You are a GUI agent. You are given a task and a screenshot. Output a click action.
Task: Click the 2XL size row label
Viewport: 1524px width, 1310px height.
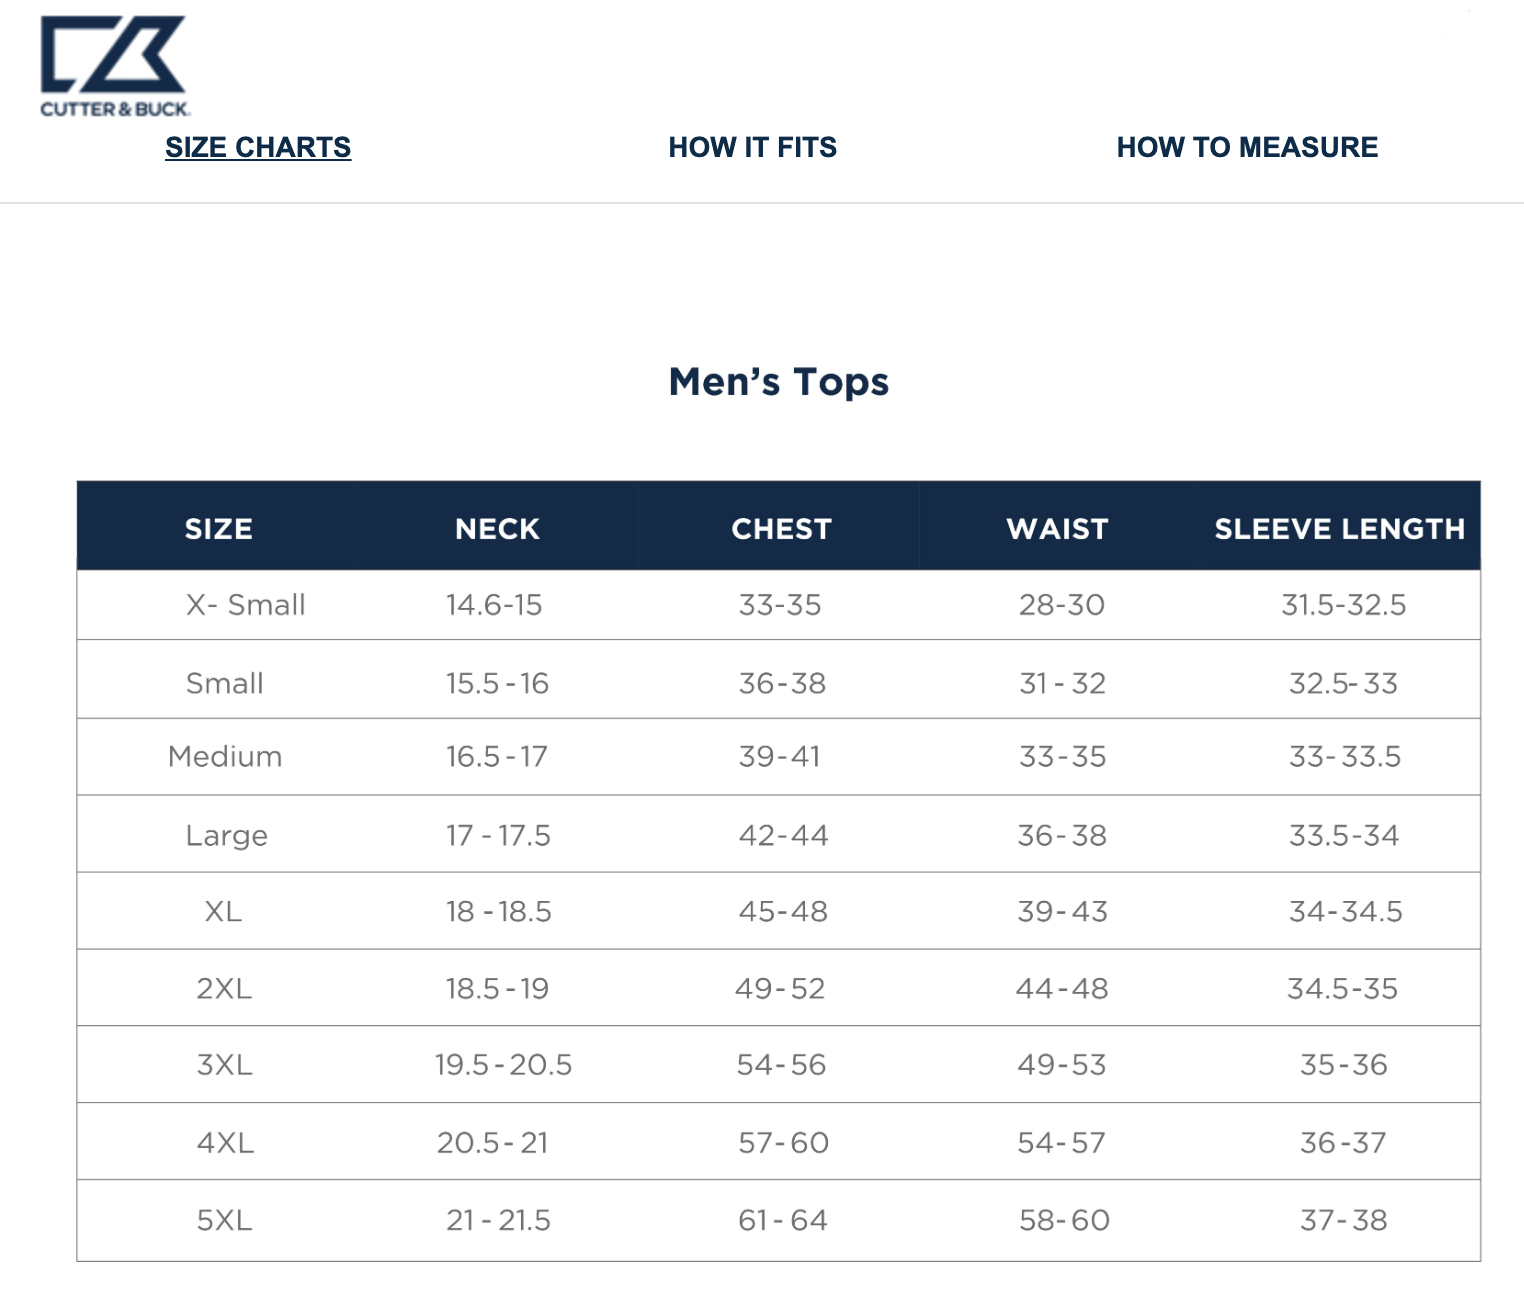point(224,988)
